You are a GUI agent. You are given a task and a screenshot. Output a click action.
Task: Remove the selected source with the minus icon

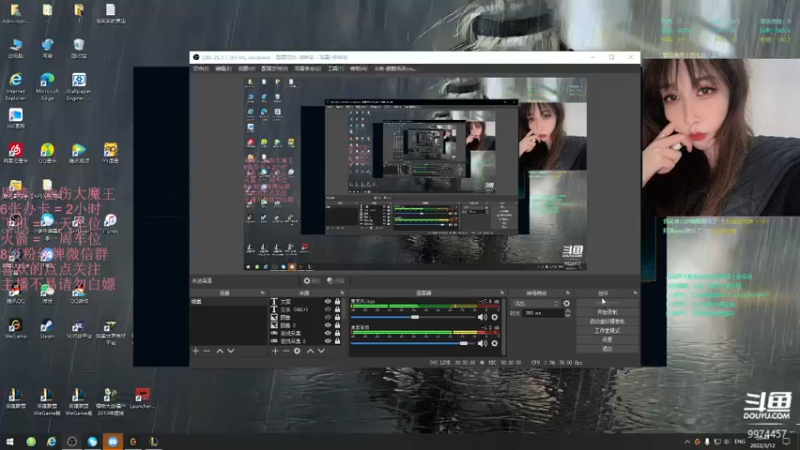pyautogui.click(x=286, y=351)
